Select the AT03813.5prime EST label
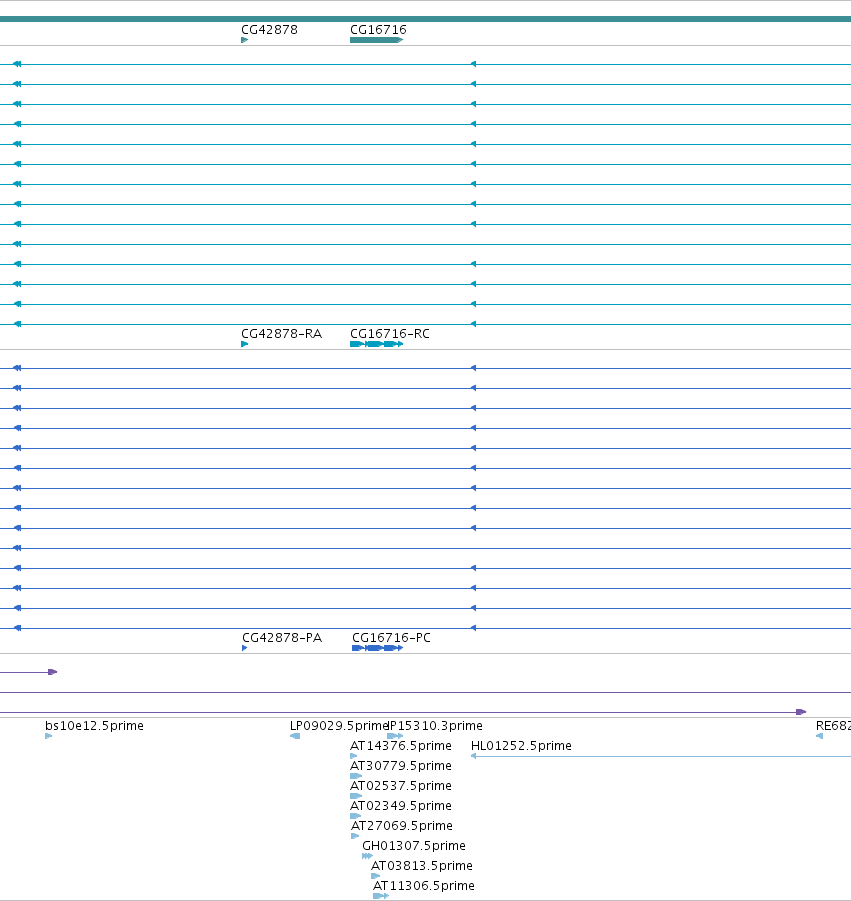The height and width of the screenshot is (901, 851). (422, 866)
